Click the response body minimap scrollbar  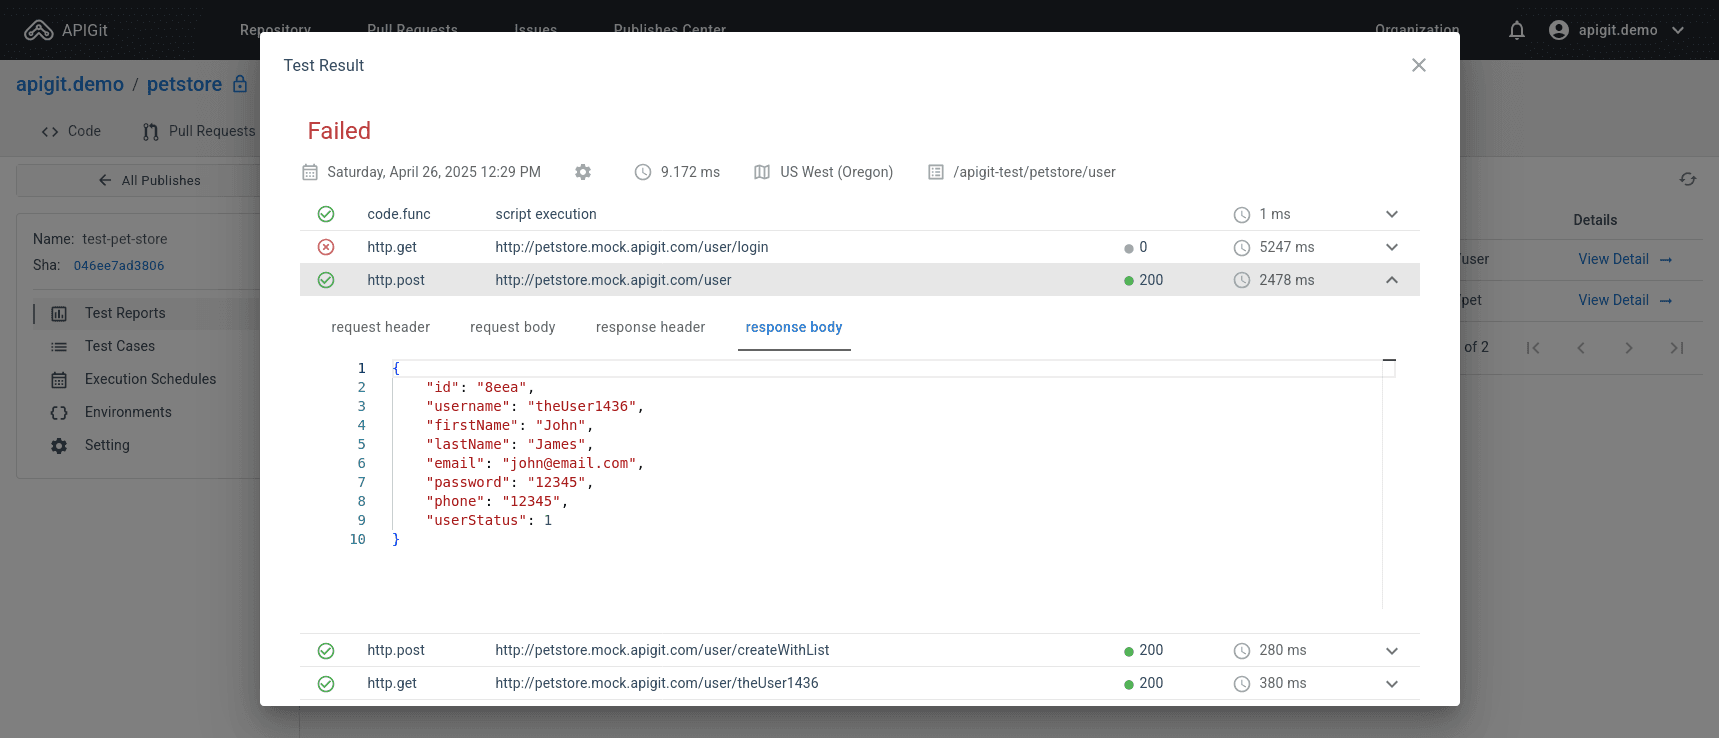1389,484
